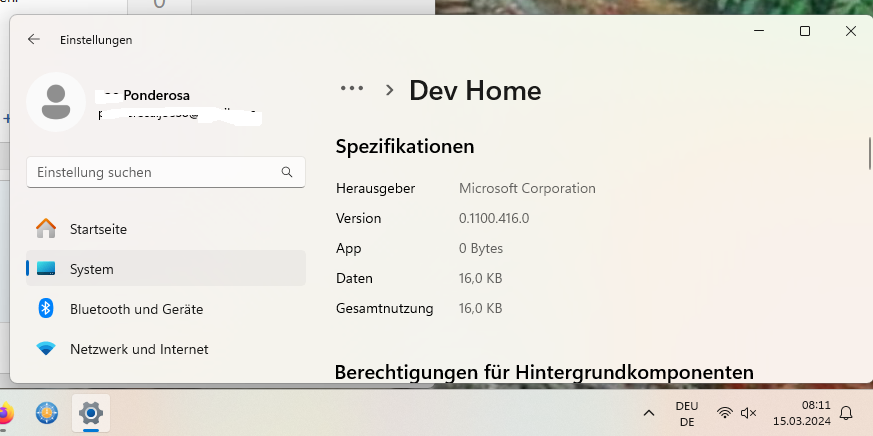Click the back arrow in Einstellungen
This screenshot has width=873, height=436.
pyautogui.click(x=34, y=40)
